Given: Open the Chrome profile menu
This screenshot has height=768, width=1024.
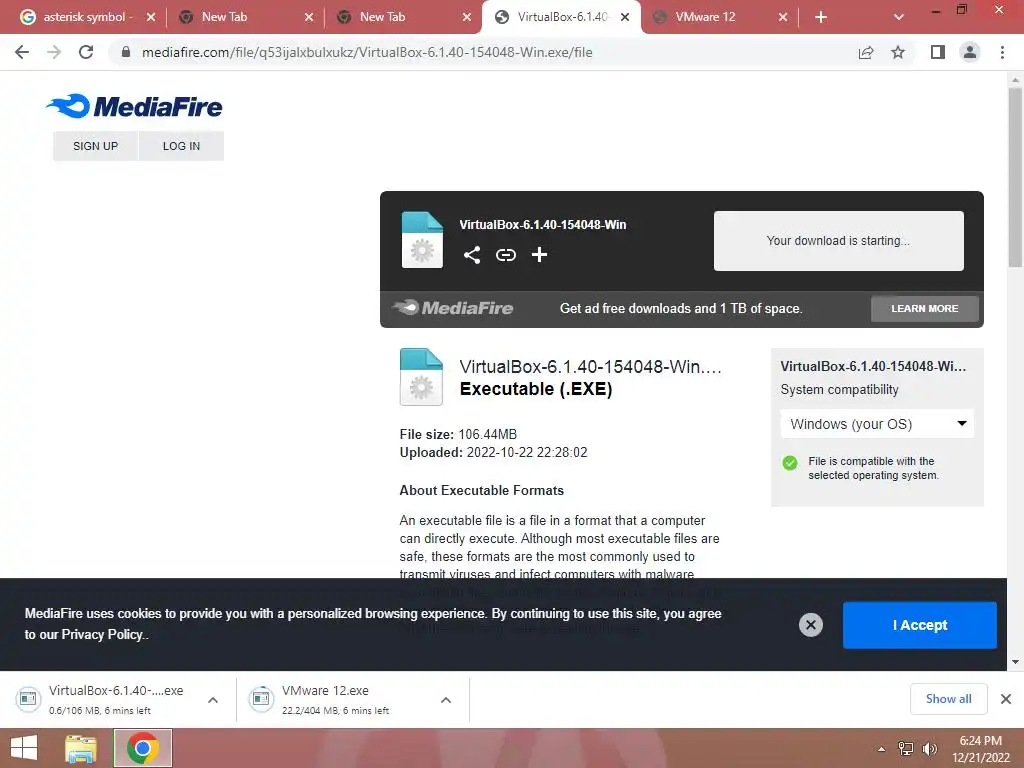Looking at the screenshot, I should pos(970,52).
